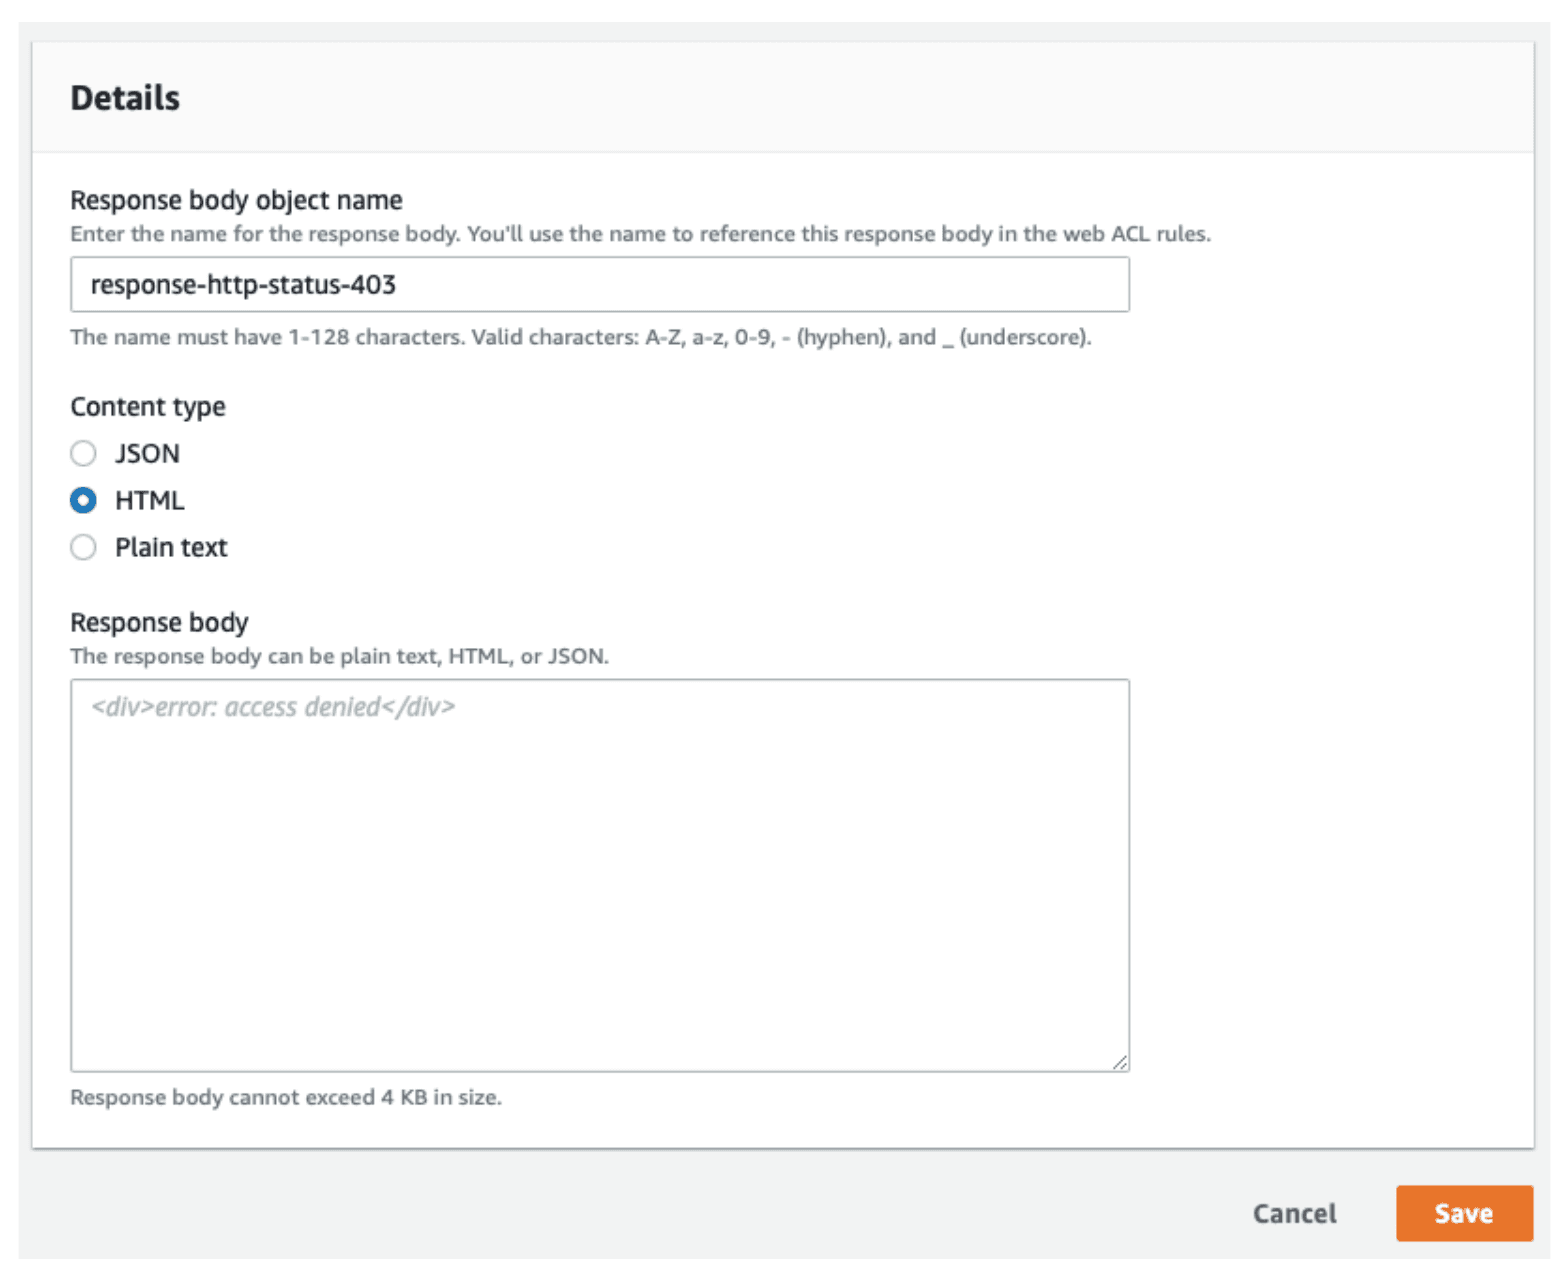The image size is (1551, 1268).
Task: Click the 4 KB size limit note
Action: click(286, 1097)
